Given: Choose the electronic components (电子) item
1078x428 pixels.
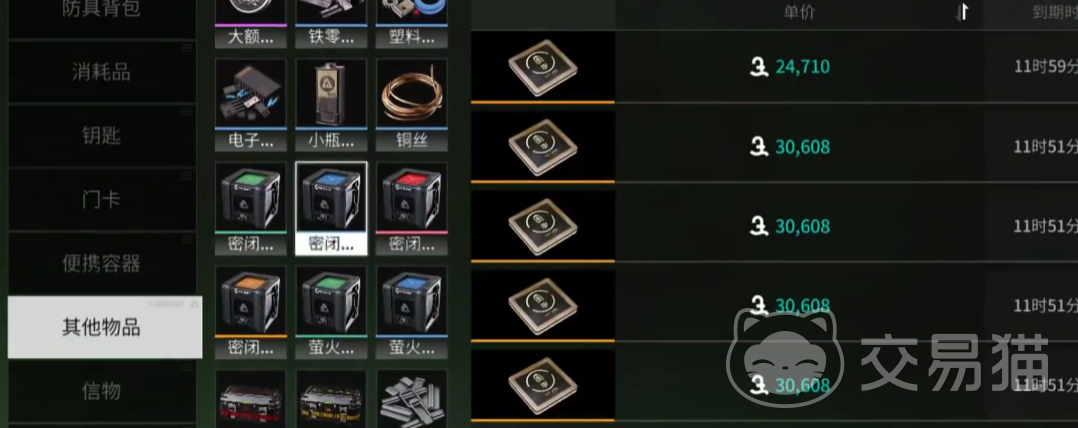Looking at the screenshot, I should click(250, 104).
